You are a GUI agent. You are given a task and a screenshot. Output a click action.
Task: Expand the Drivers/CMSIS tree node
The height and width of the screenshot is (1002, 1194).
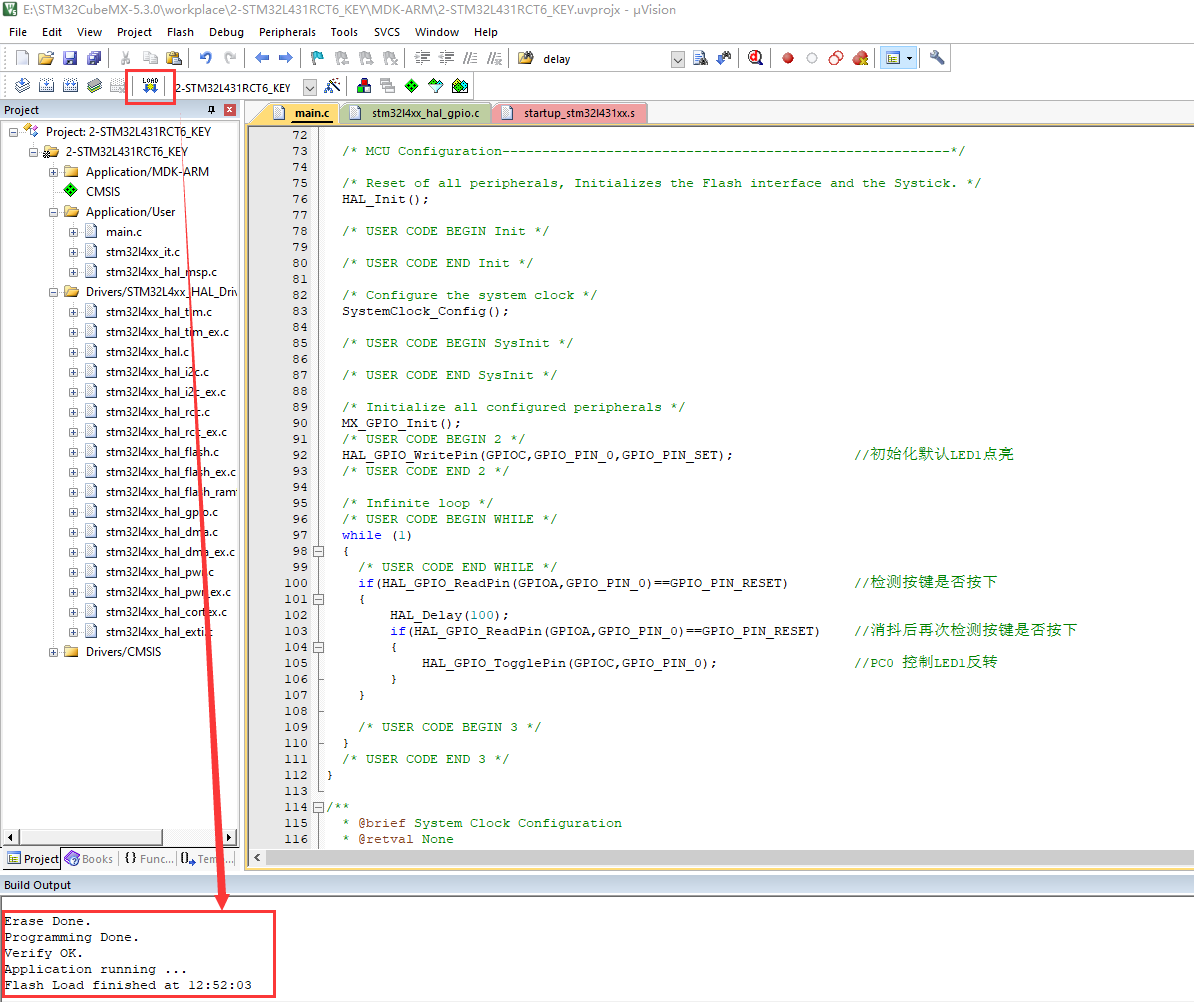(53, 651)
